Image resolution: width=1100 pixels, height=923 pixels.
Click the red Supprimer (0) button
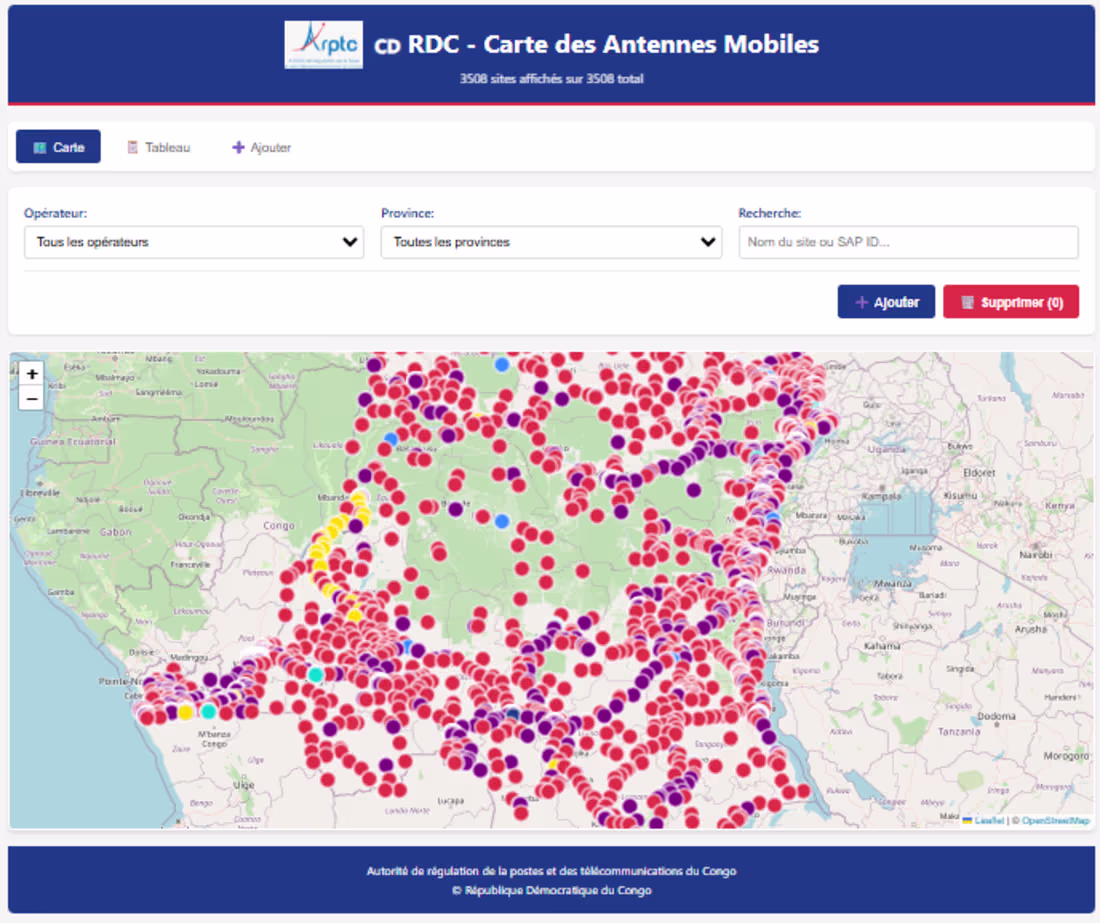pyautogui.click(x=1011, y=302)
